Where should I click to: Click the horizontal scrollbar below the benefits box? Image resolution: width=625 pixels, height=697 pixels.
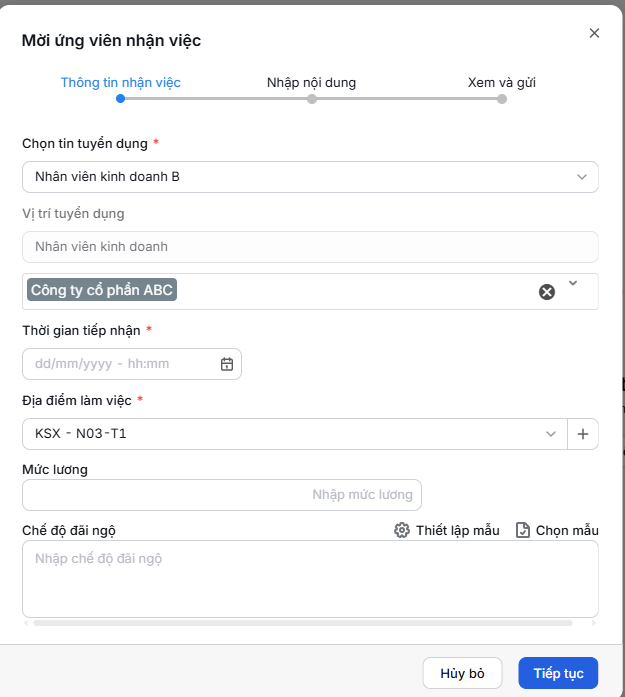tap(303, 623)
